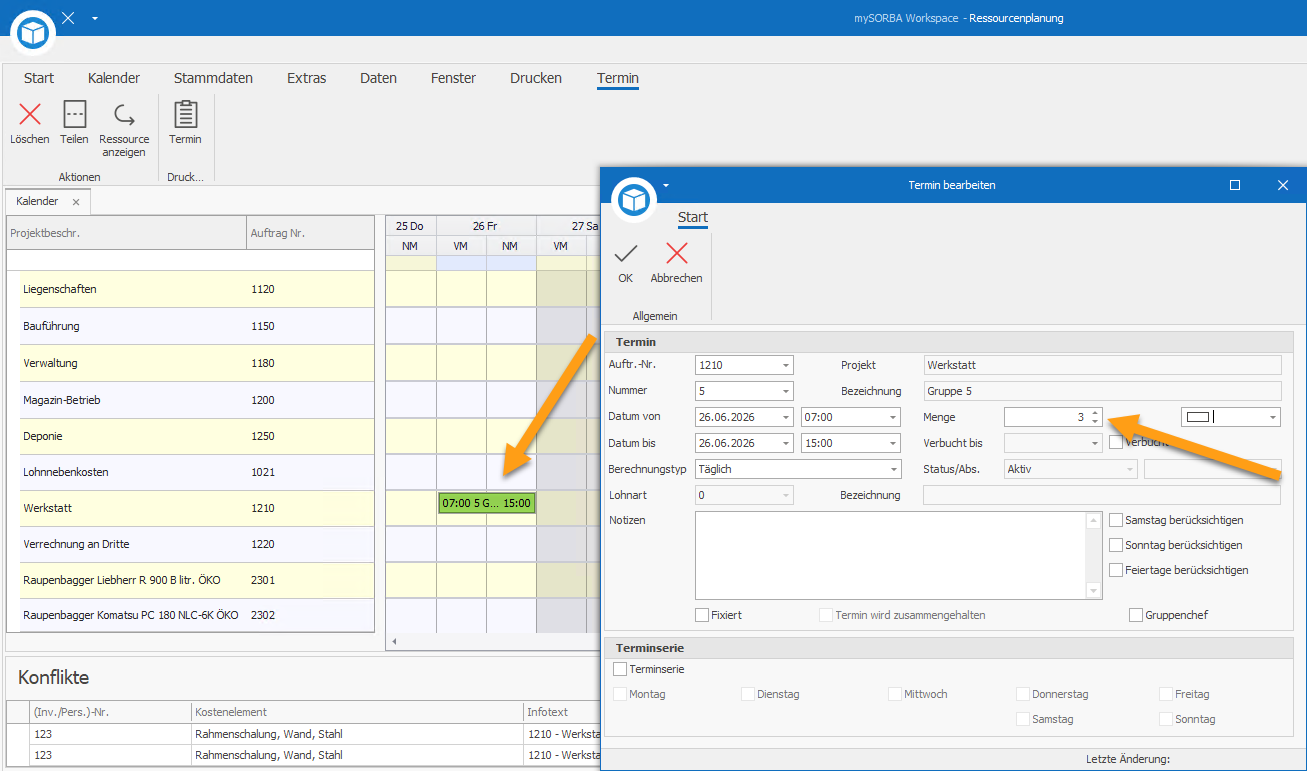
Task: Click into the Notizen text area
Action: (x=891, y=555)
